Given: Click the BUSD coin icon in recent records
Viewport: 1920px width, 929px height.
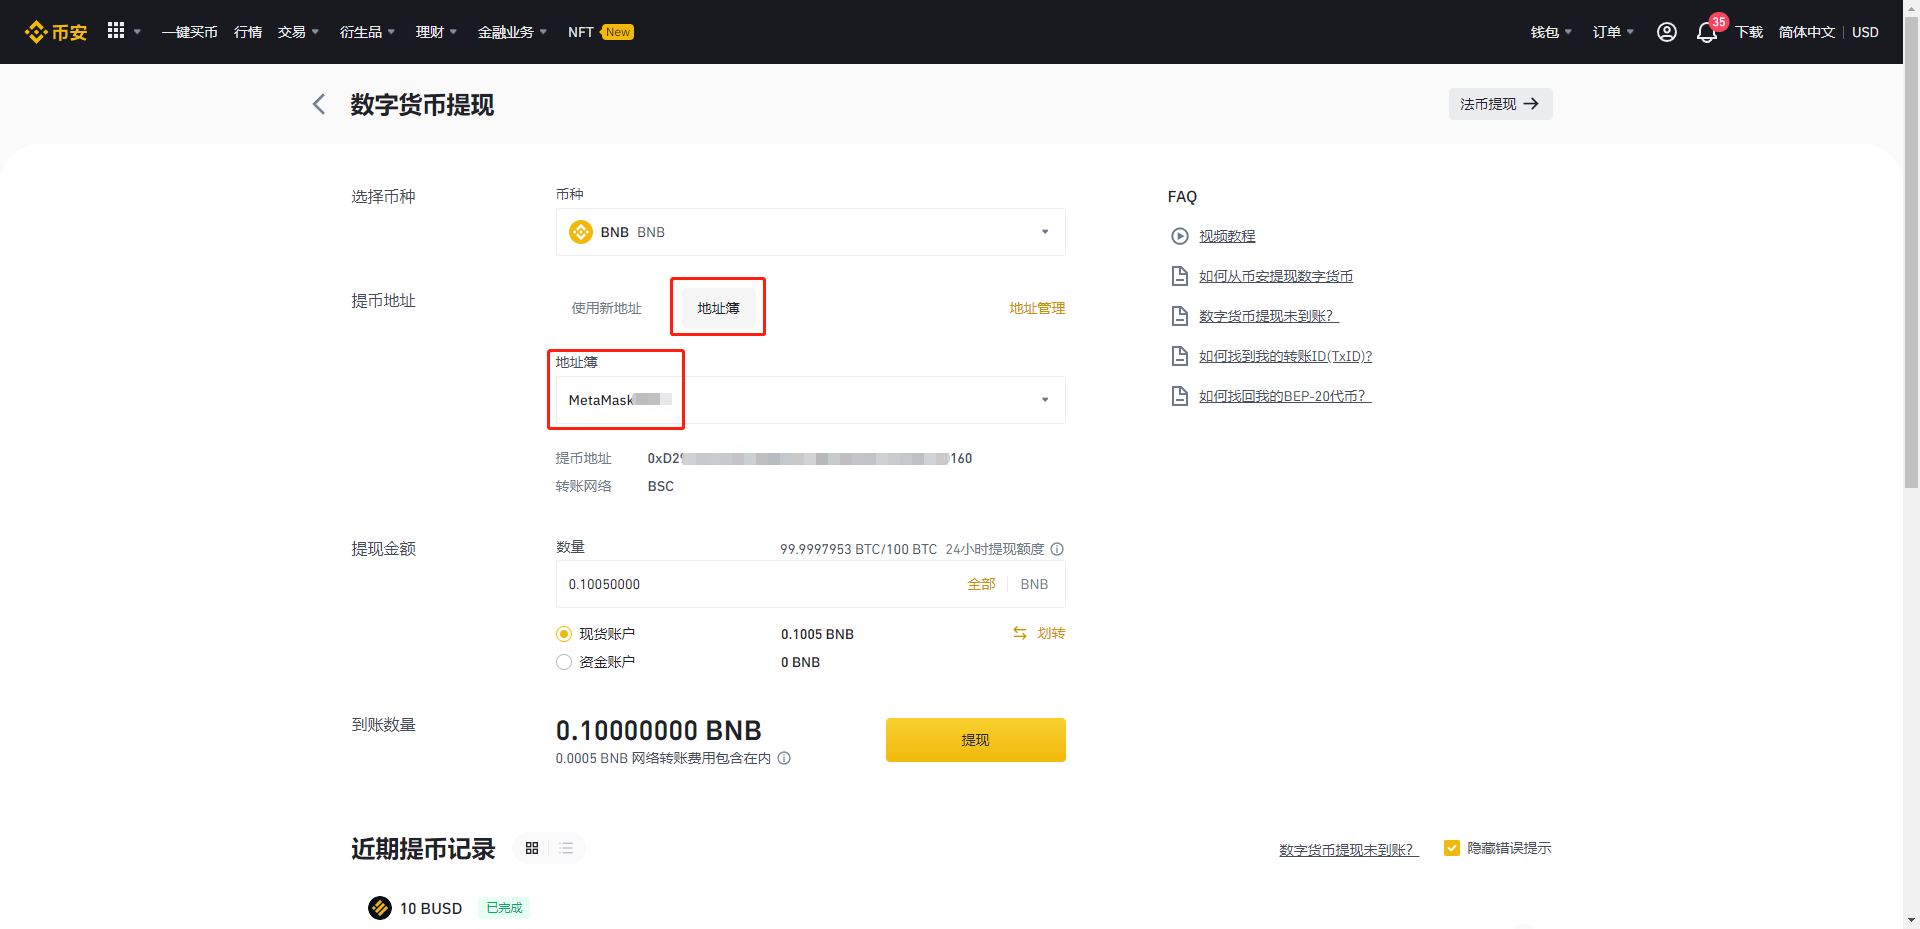Looking at the screenshot, I should 380,908.
